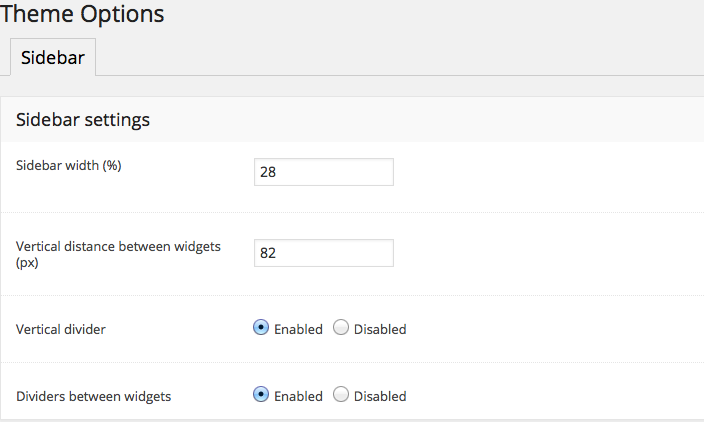Click the "Vertical divider" setting label
The width and height of the screenshot is (704, 422).
[x=61, y=329]
